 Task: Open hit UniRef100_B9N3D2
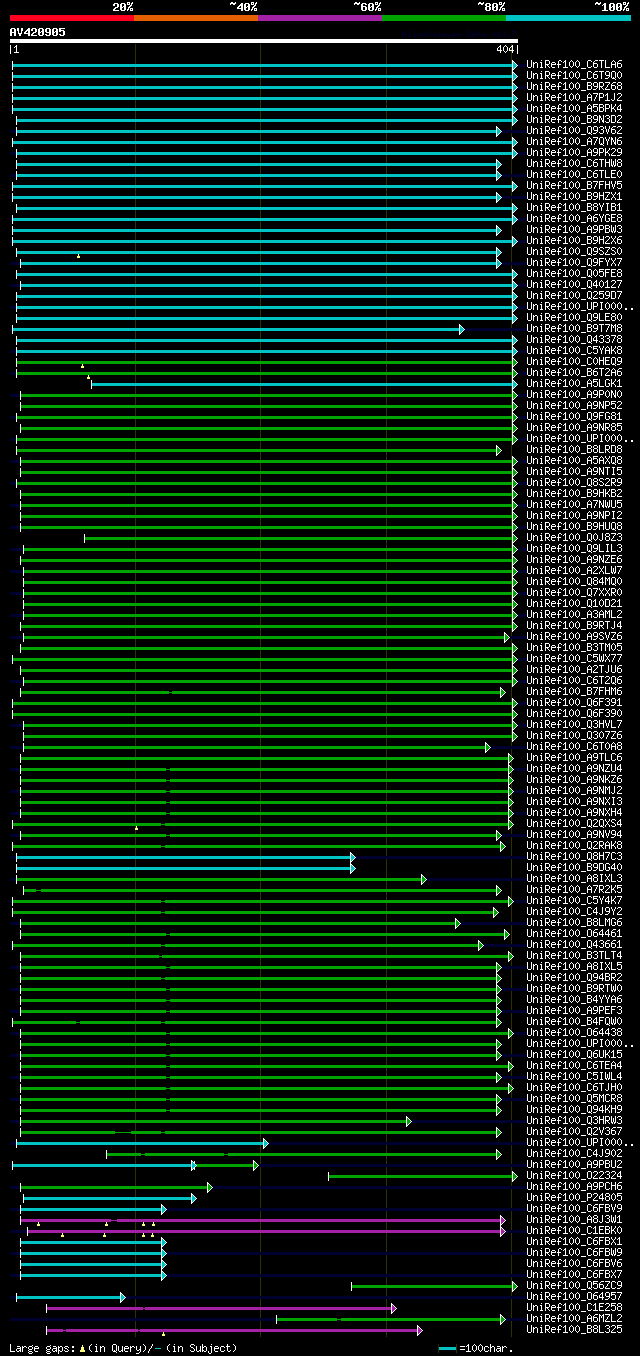[x=574, y=119]
